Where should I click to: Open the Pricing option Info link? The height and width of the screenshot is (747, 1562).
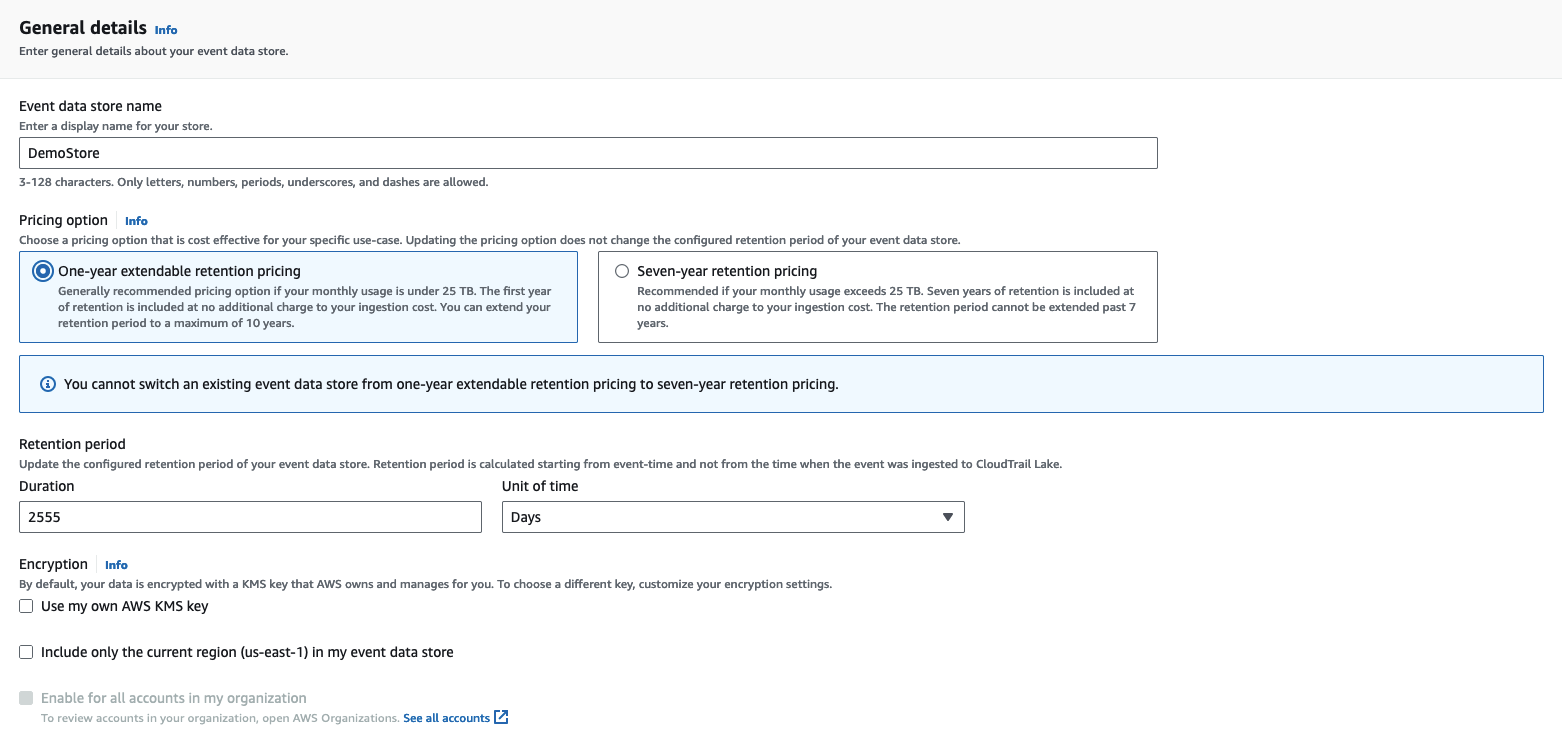pyautogui.click(x=136, y=220)
